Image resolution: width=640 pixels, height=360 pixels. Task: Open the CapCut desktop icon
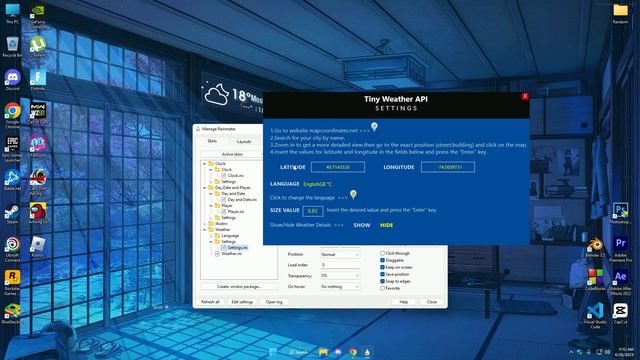(620, 314)
